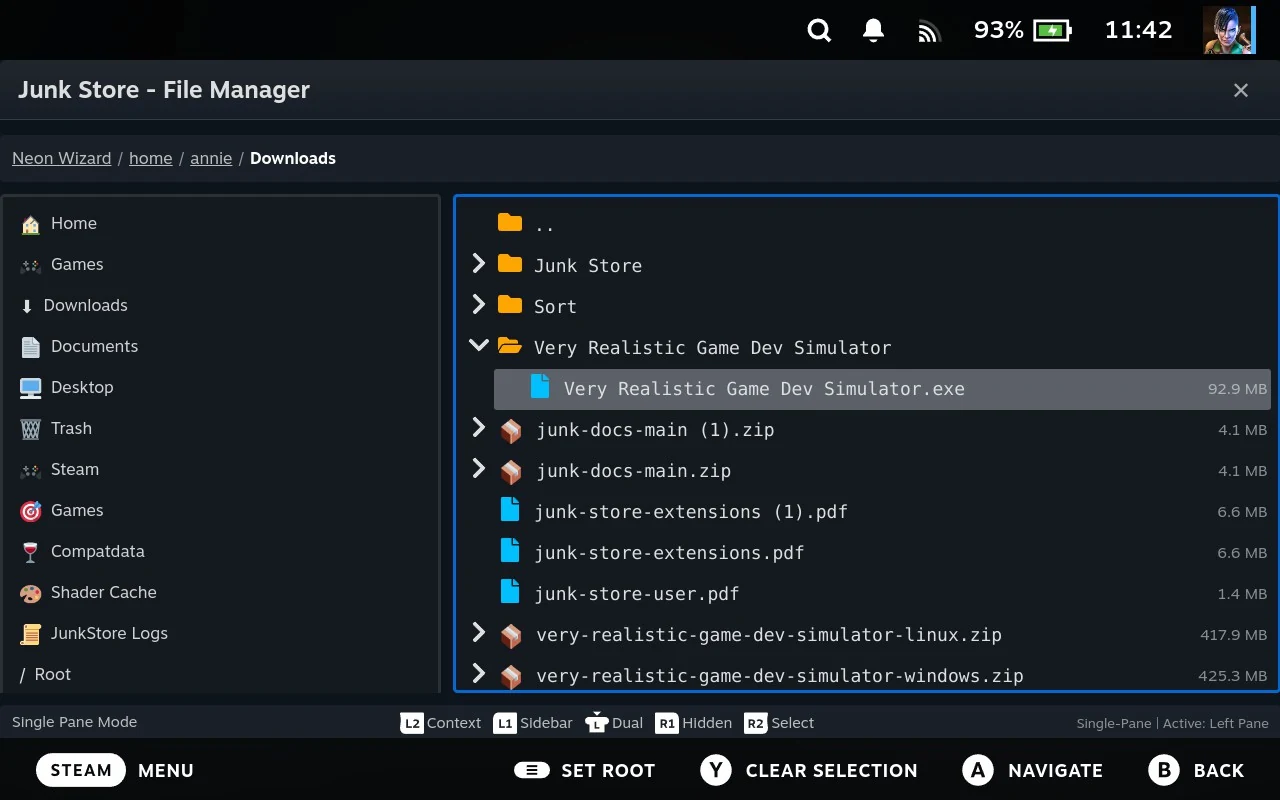1280x800 pixels.
Task: Expand the Sort folder chevron
Action: 478,304
